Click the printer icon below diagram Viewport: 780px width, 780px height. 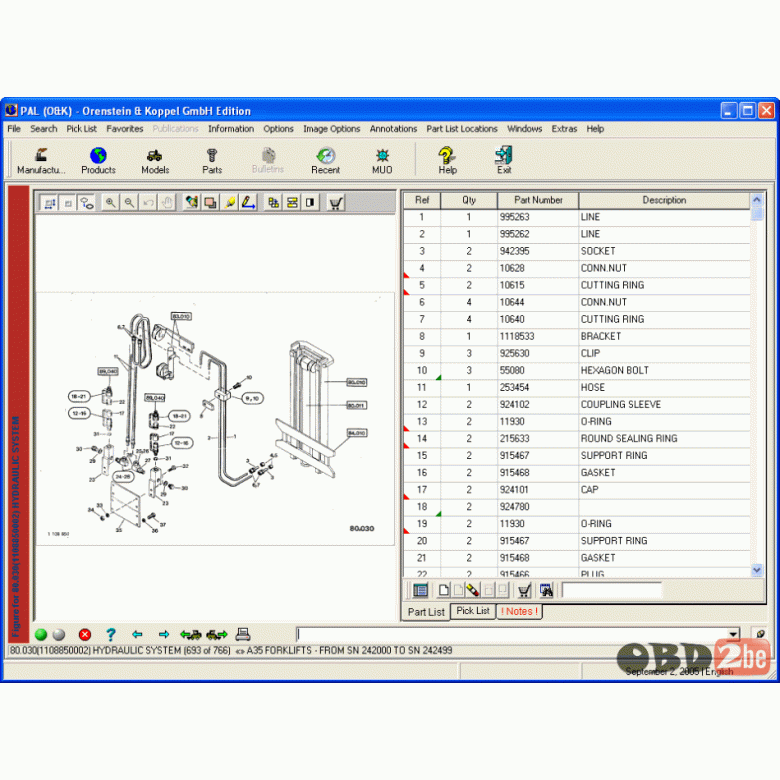pos(242,634)
